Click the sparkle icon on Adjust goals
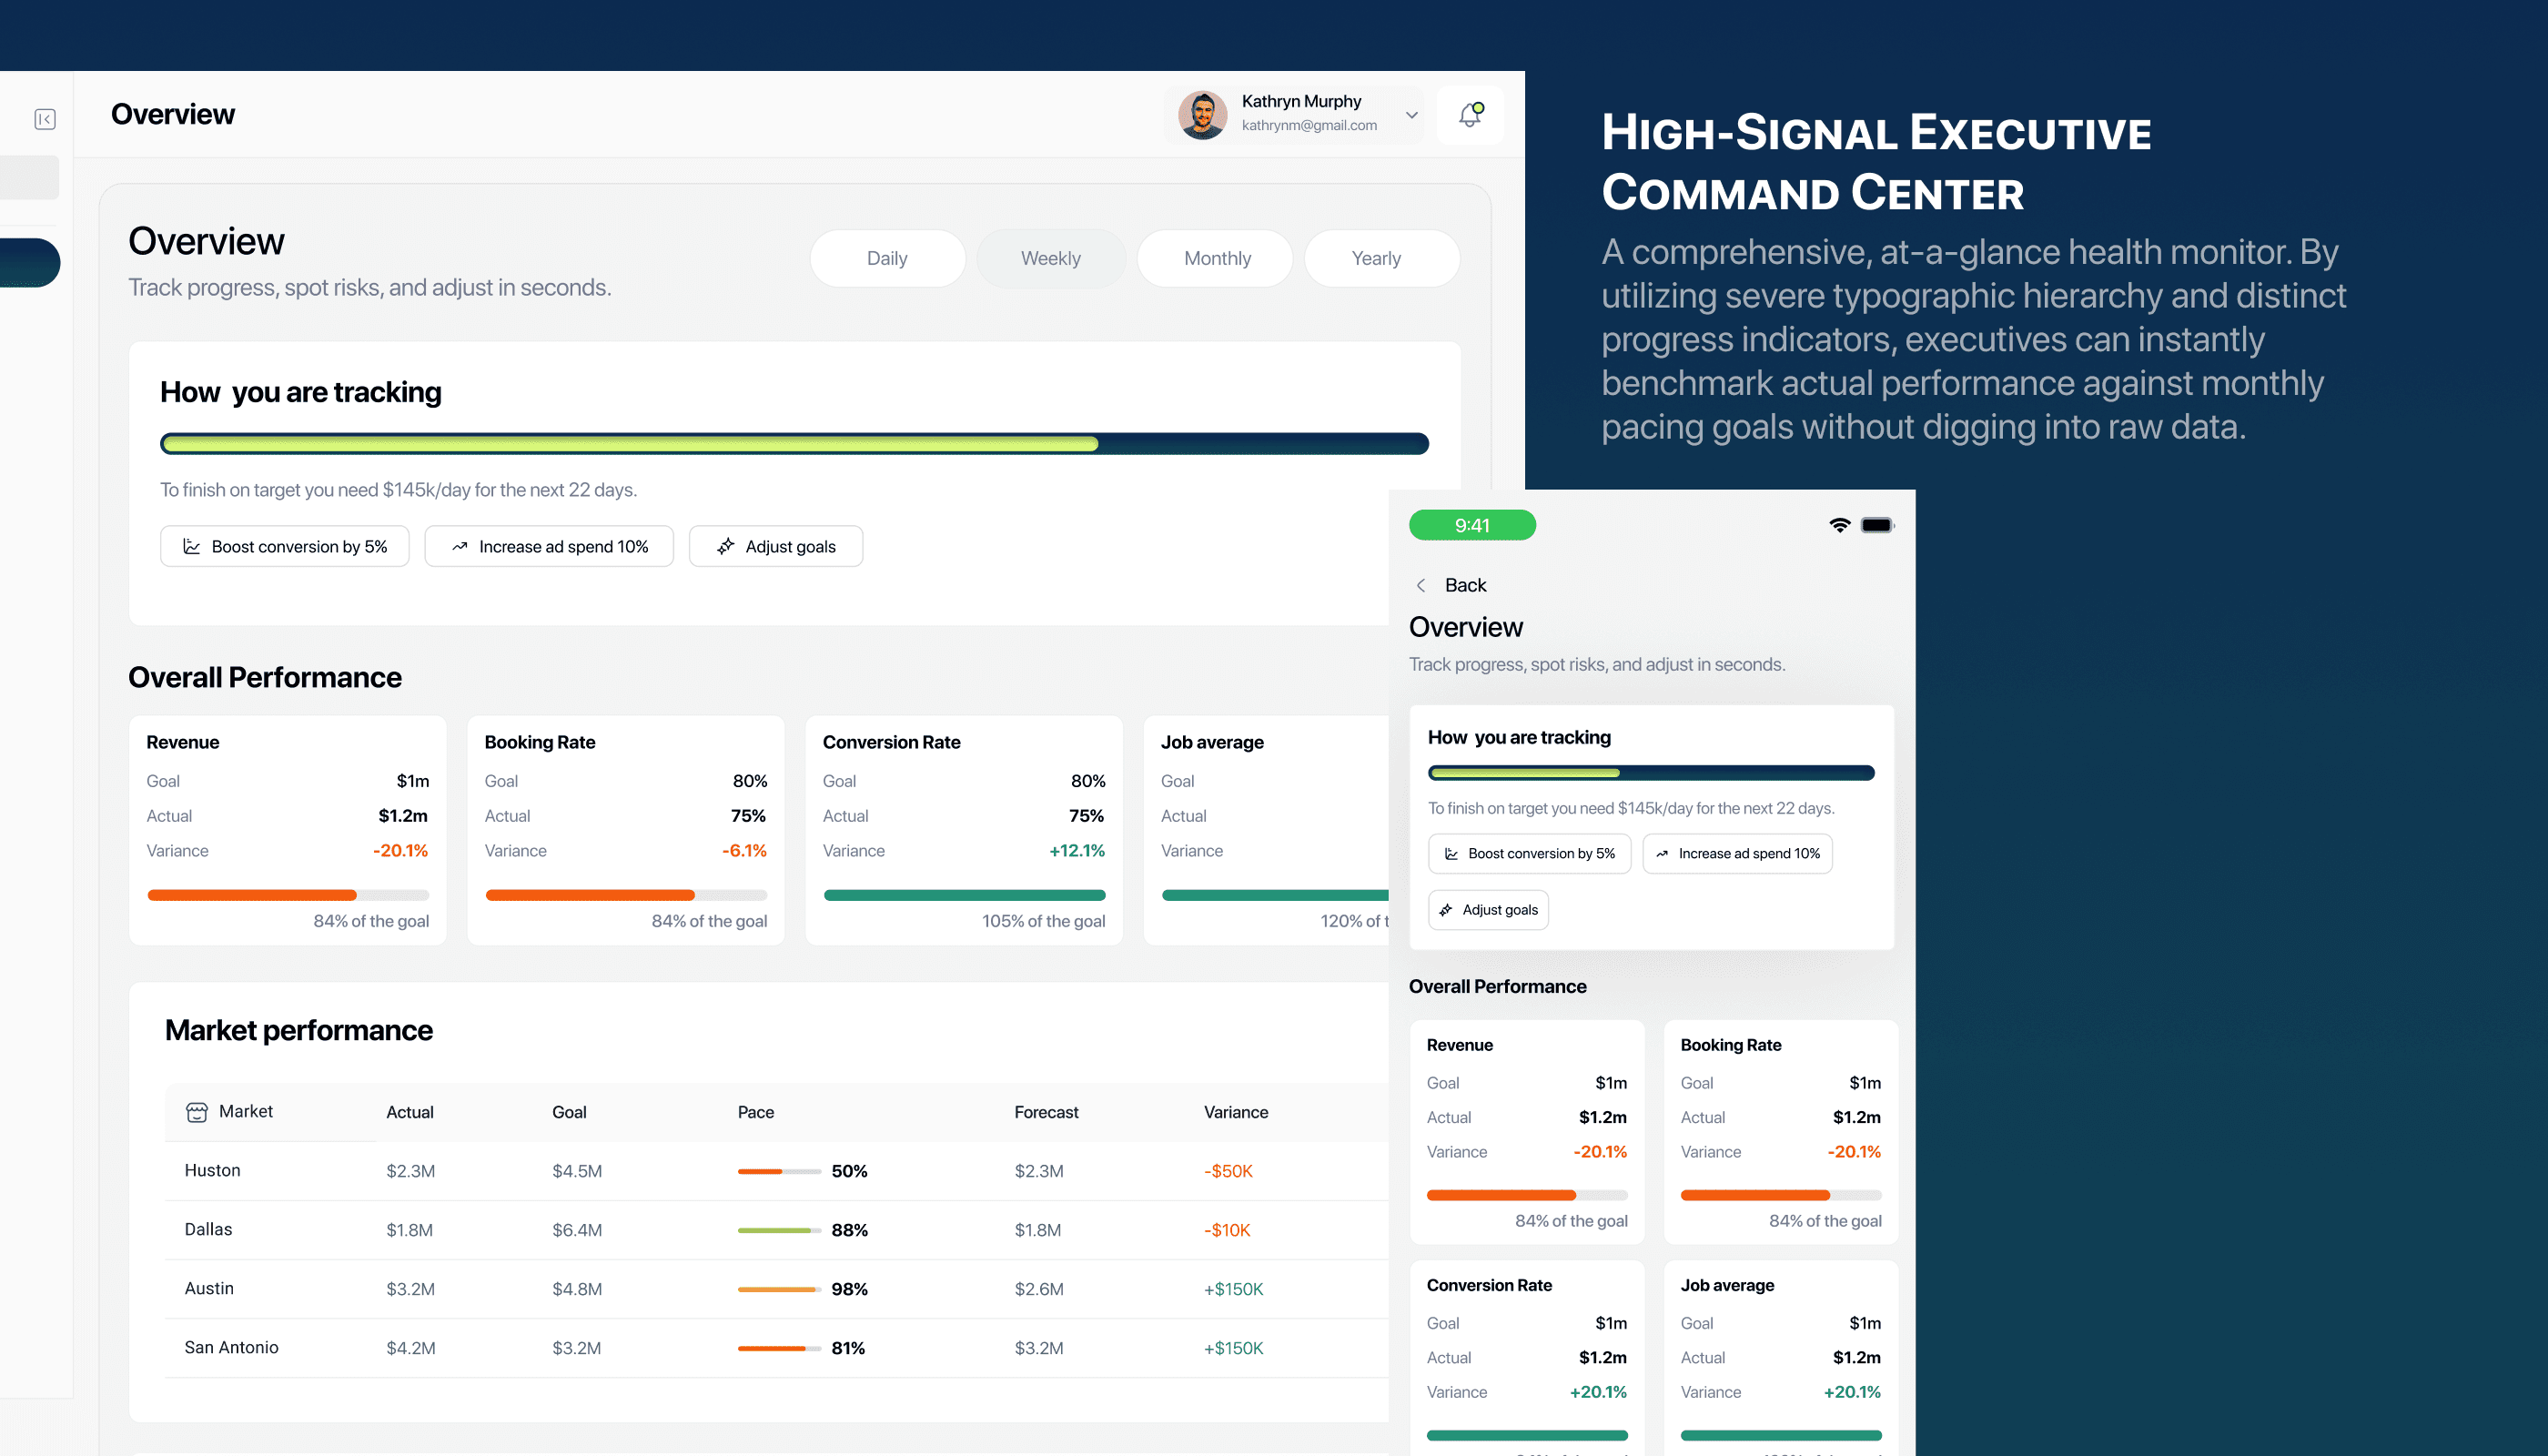Viewport: 2548px width, 1456px height. (726, 546)
